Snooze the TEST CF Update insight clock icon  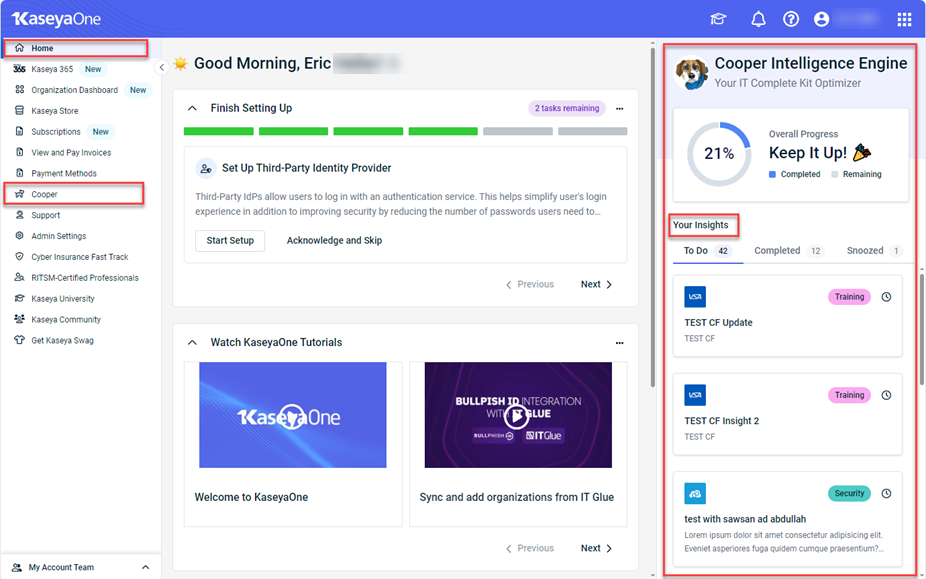pos(886,297)
